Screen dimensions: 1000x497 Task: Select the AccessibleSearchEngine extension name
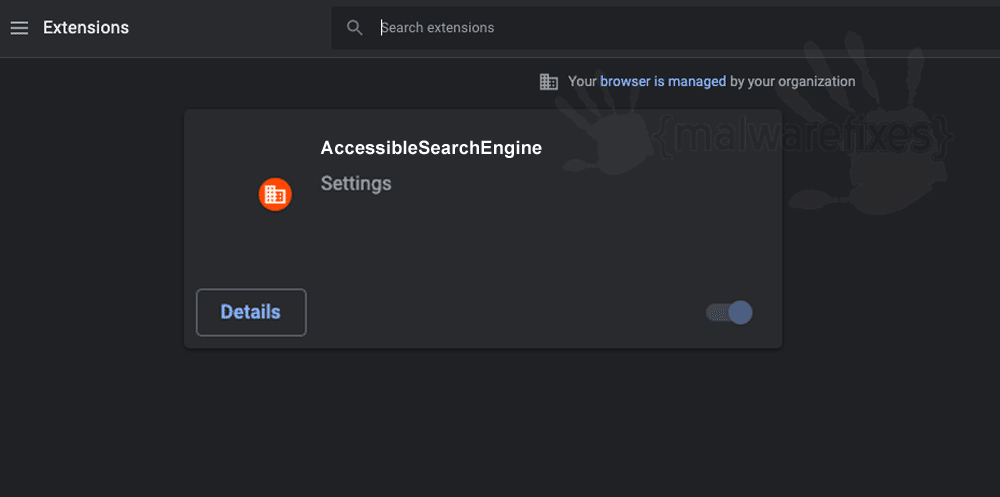point(431,148)
